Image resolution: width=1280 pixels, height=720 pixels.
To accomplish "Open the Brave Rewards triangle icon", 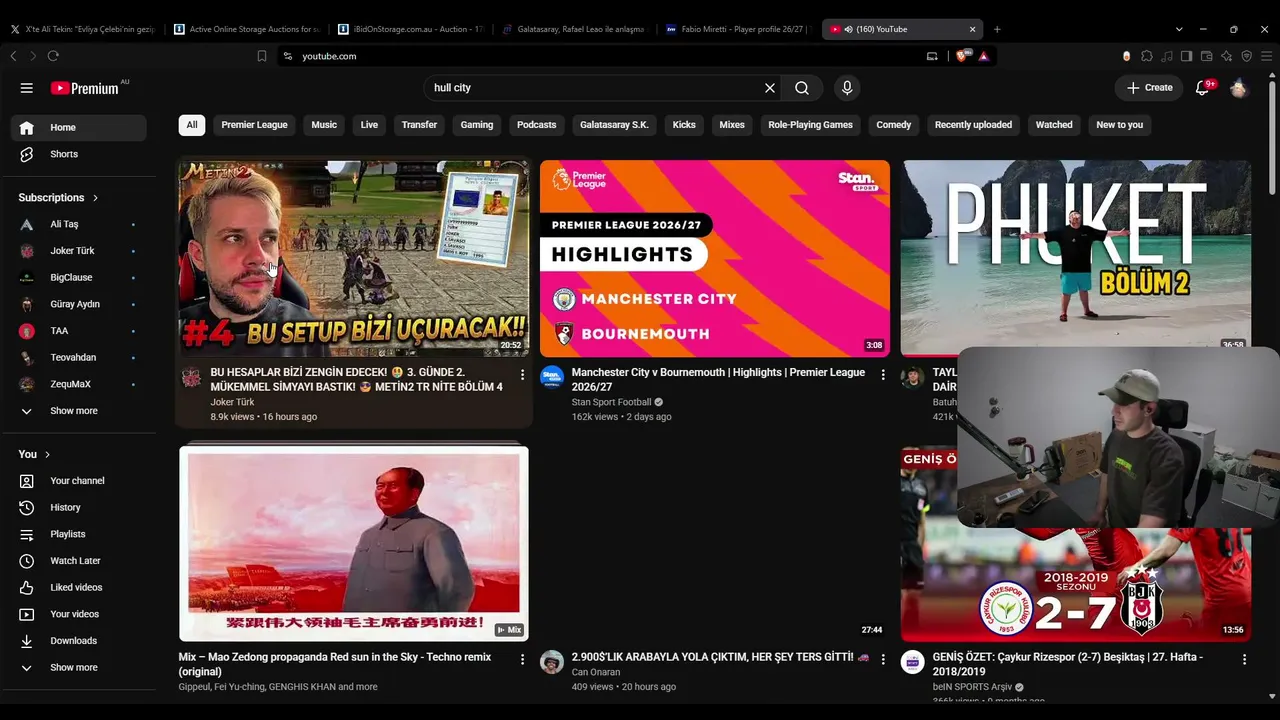I will [984, 56].
